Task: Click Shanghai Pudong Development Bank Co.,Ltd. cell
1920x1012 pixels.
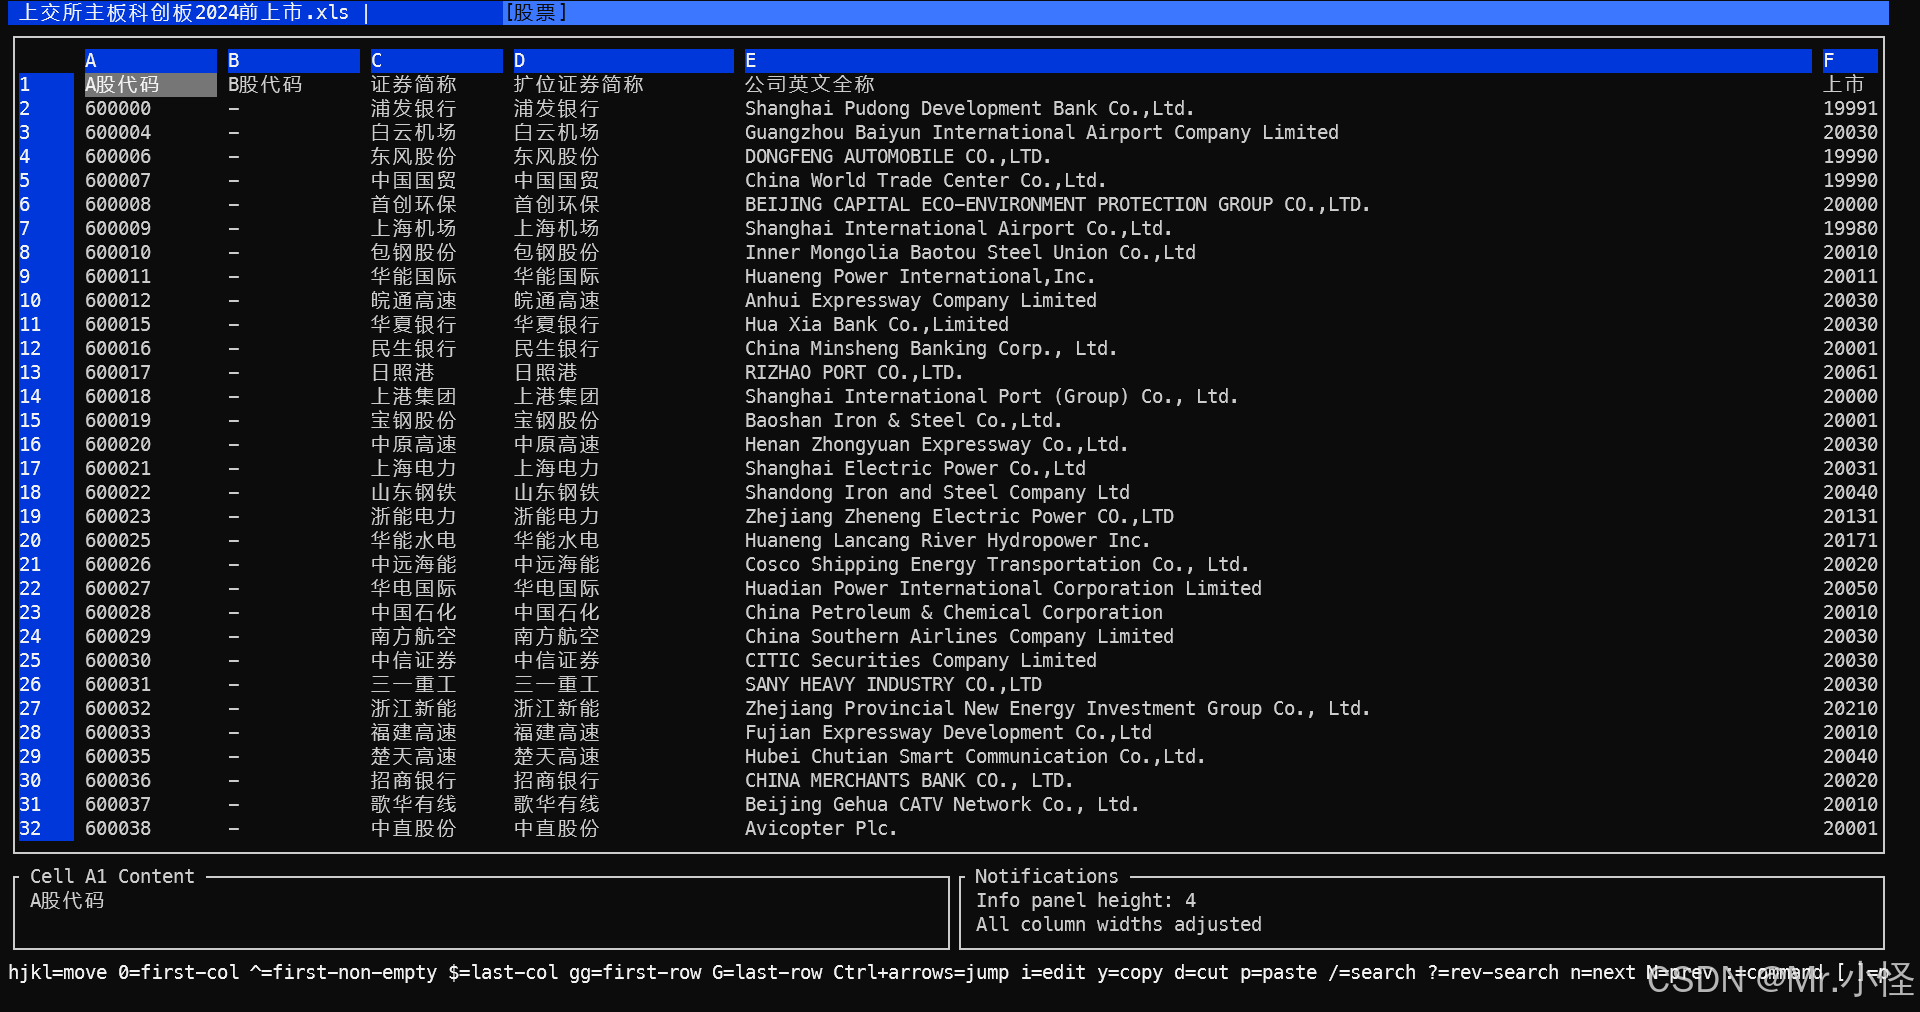Action: click(969, 108)
